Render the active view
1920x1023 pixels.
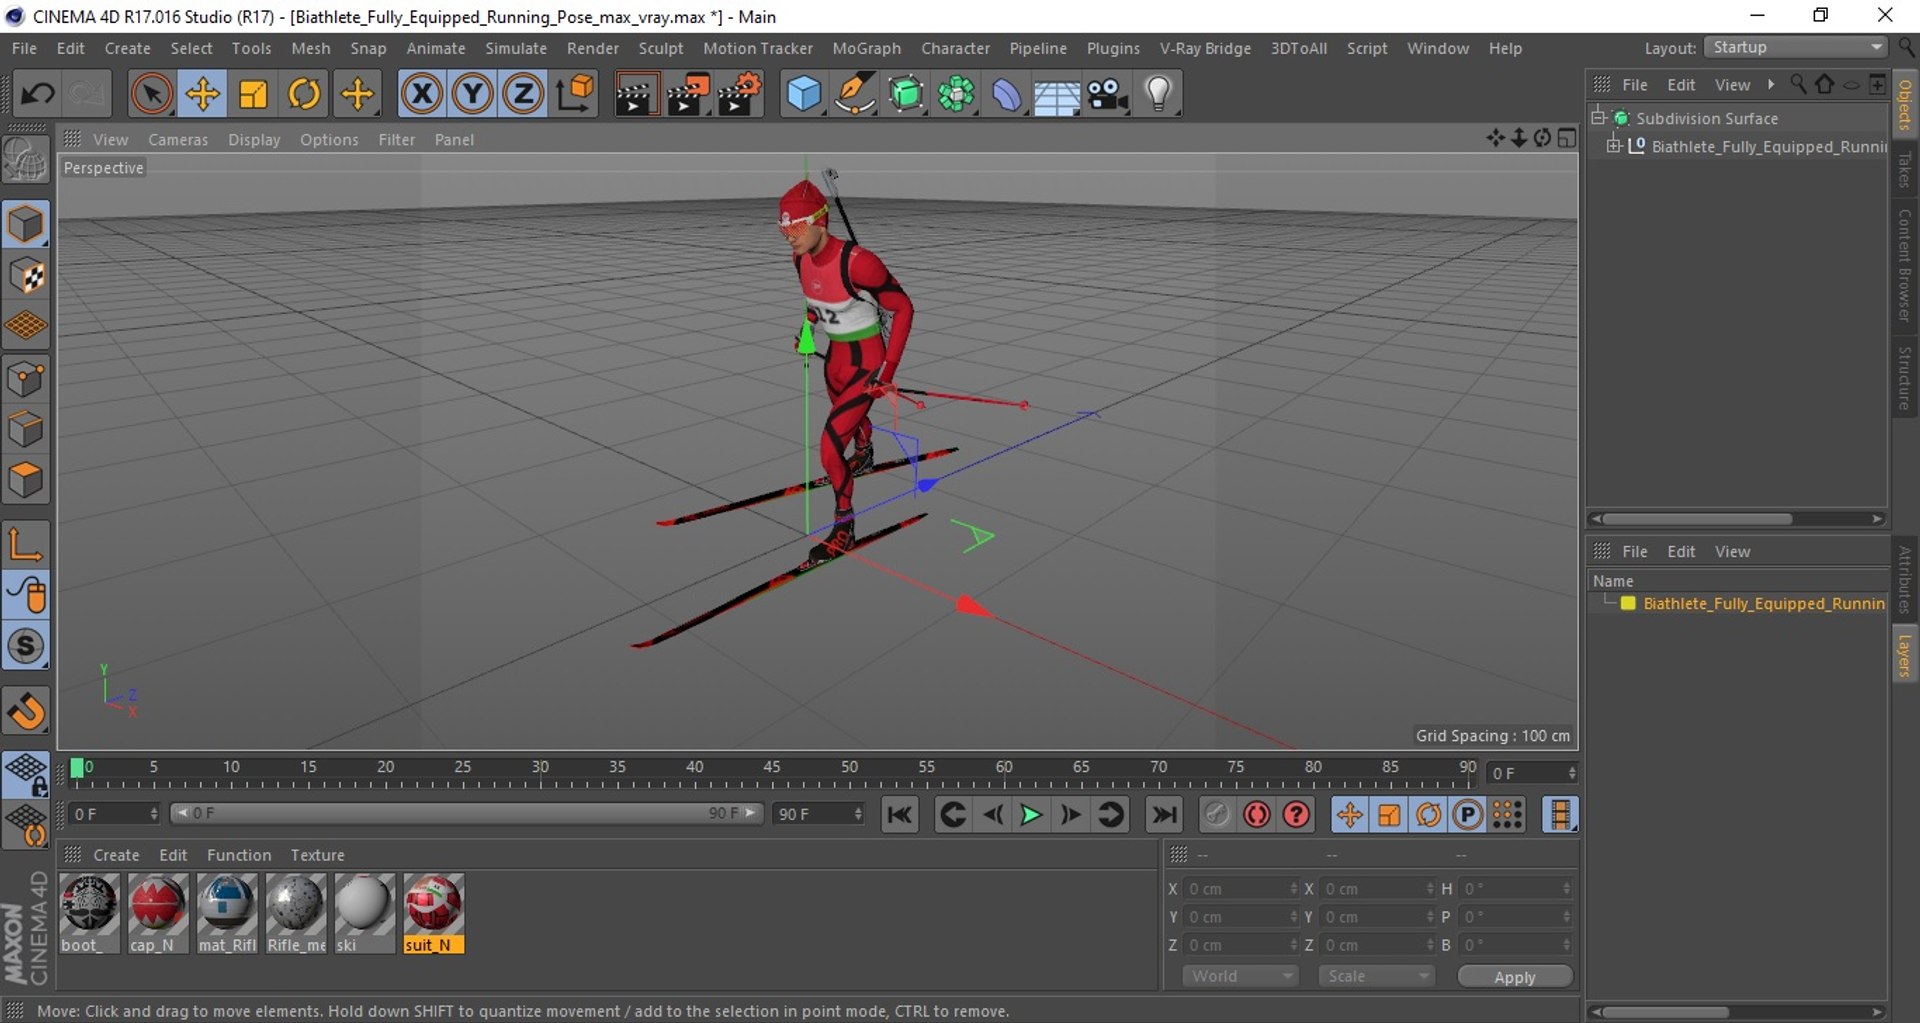(x=636, y=94)
